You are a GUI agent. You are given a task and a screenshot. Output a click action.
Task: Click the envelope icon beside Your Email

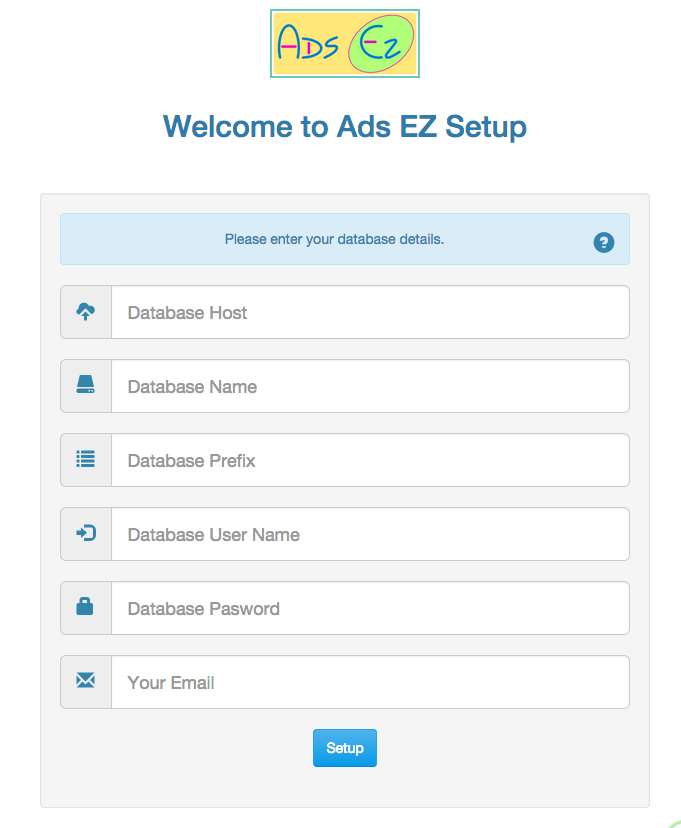86,680
